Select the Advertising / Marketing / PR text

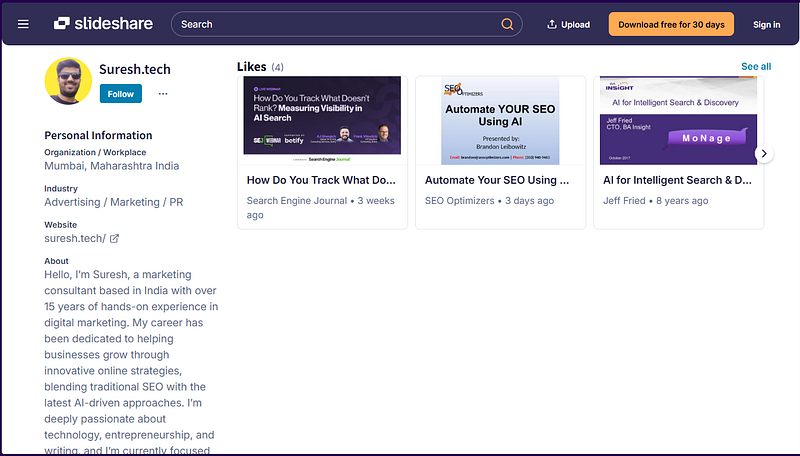113,202
